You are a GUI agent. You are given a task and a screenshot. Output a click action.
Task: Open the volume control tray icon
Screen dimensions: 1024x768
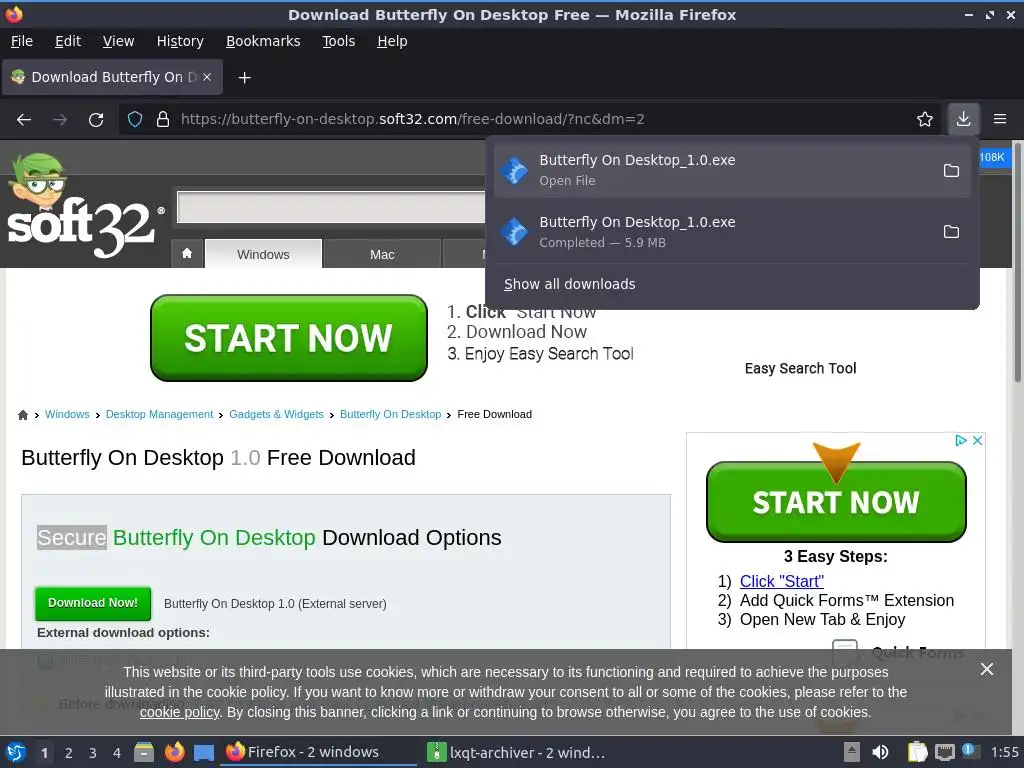(880, 752)
